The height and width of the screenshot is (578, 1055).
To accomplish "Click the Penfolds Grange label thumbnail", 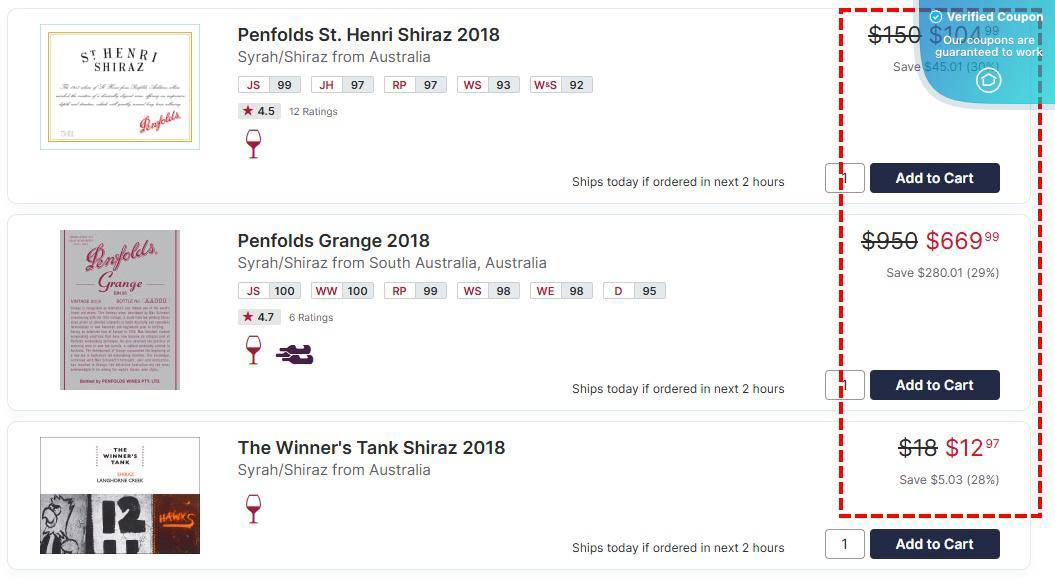I will pyautogui.click(x=120, y=310).
